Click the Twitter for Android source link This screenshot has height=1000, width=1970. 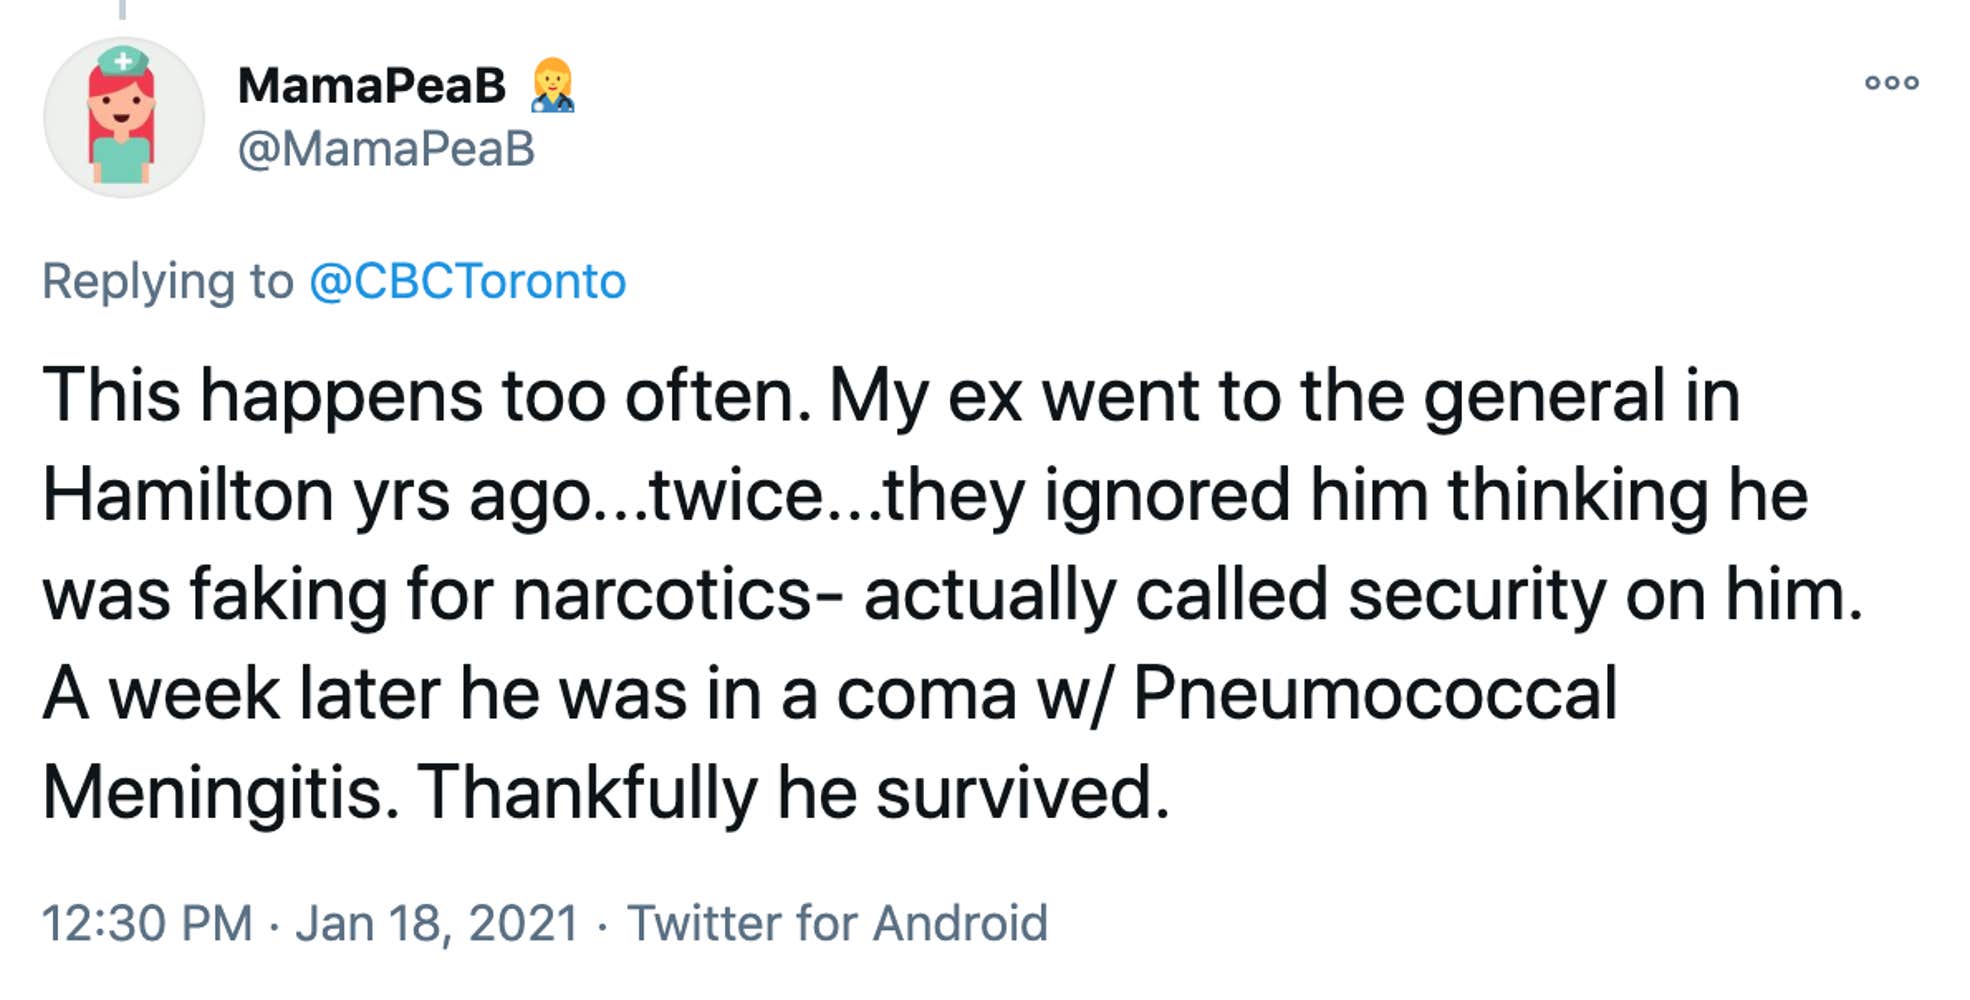[837, 922]
